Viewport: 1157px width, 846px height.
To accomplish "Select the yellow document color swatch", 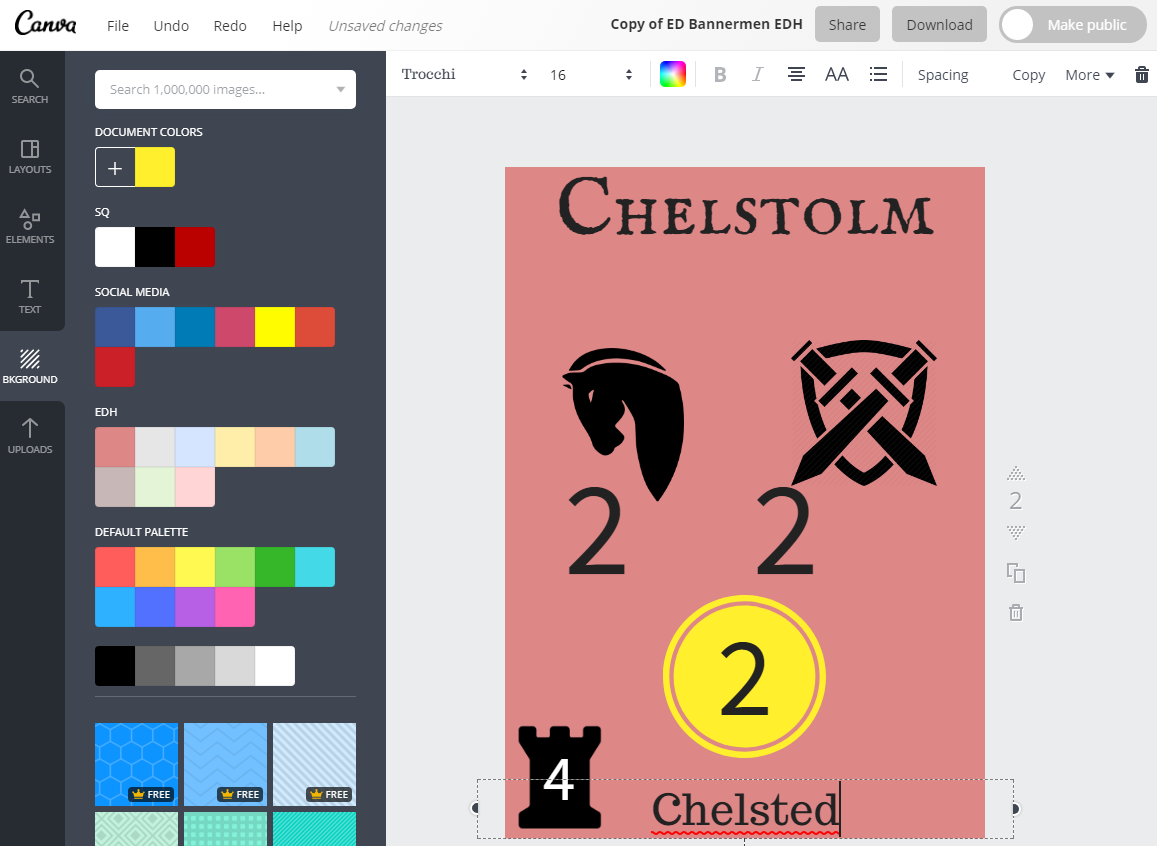I will tap(155, 167).
